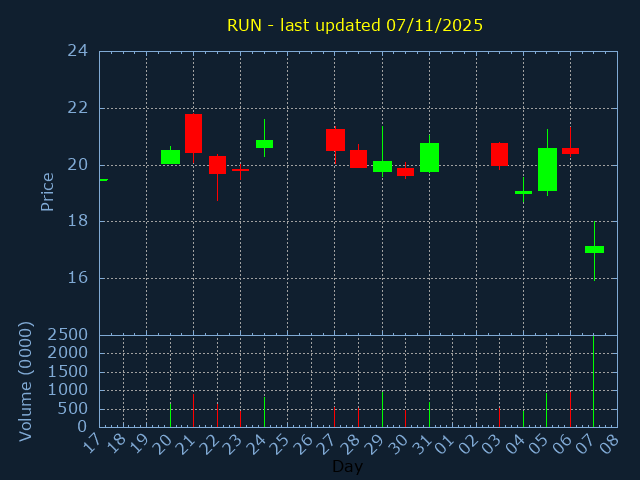
Task: Click the red volume bar on day 06
Action: (x=570, y=408)
